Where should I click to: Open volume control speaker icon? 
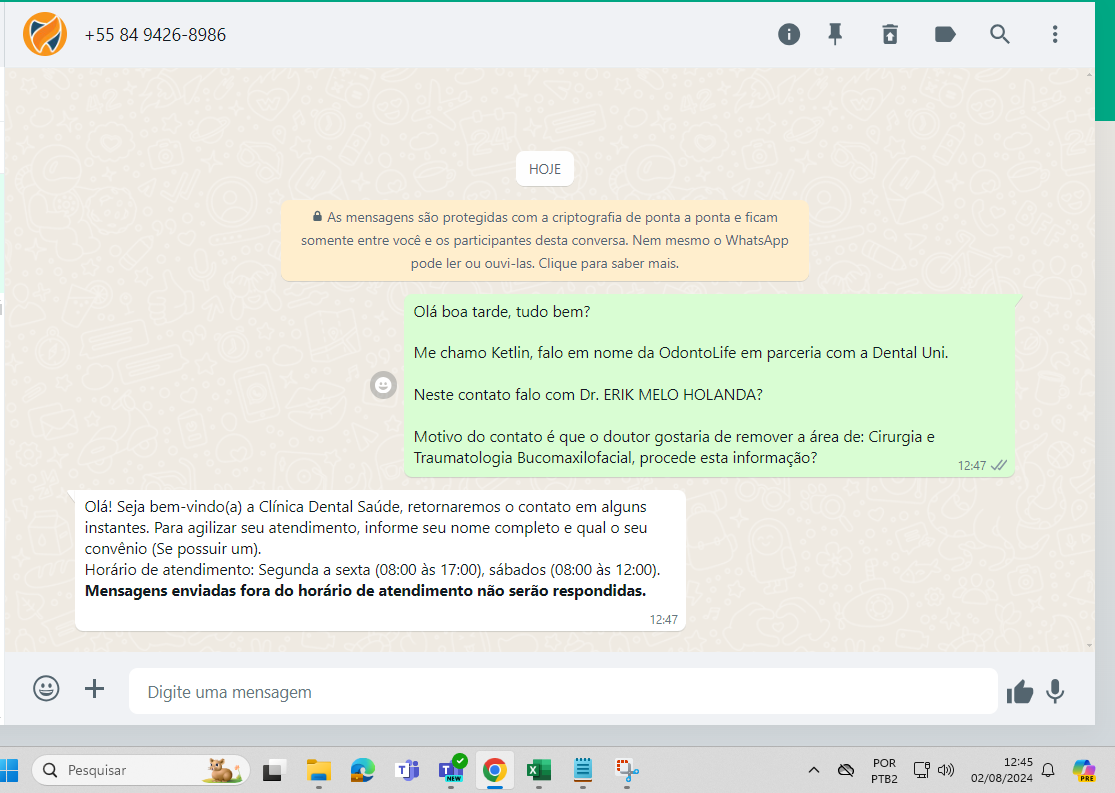(946, 770)
